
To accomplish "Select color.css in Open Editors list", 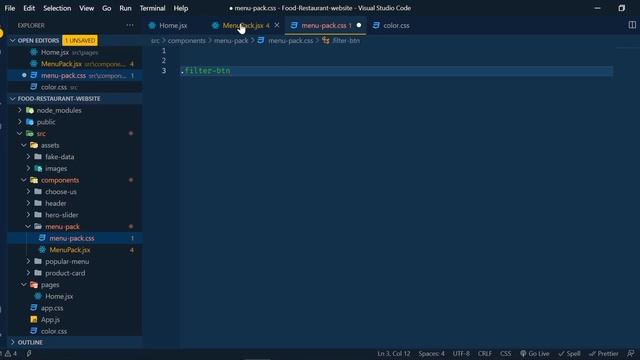I will tap(75, 87).
